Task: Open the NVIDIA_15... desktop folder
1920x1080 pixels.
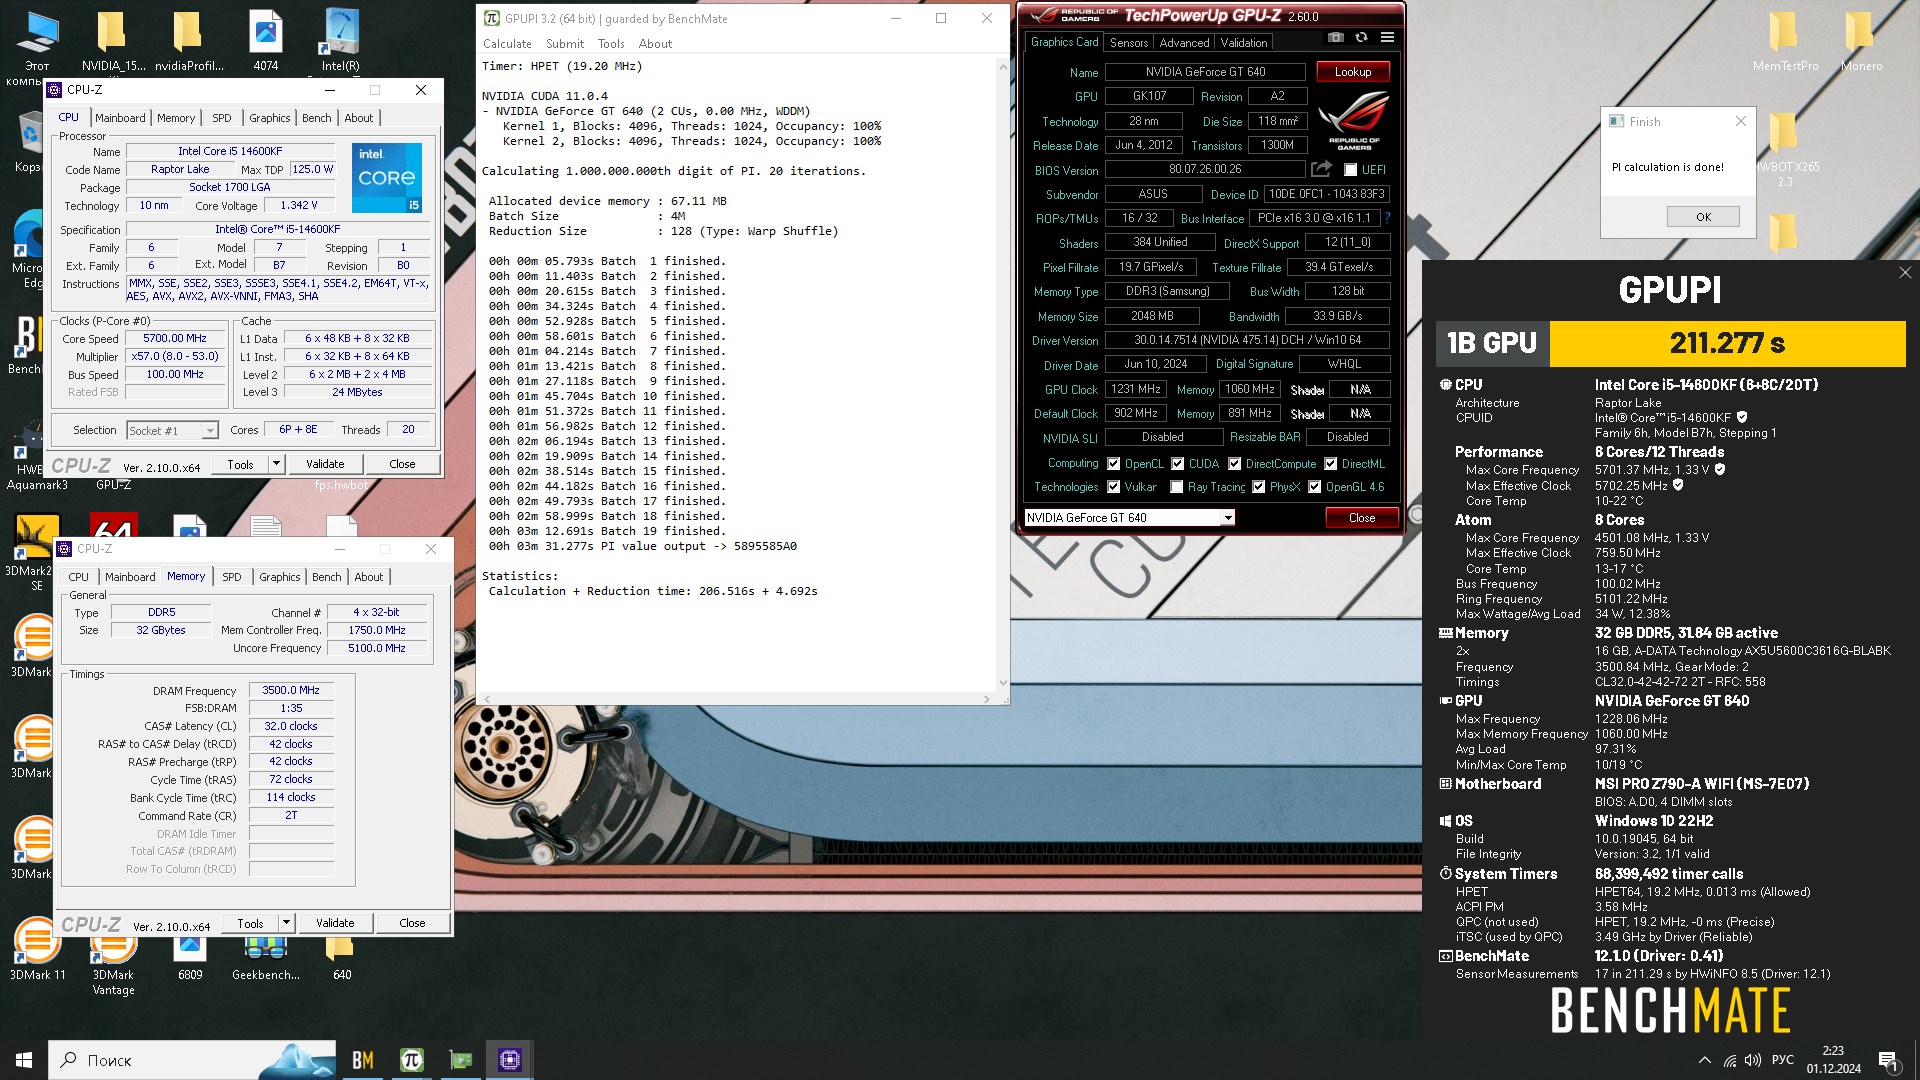Action: pyautogui.click(x=113, y=40)
